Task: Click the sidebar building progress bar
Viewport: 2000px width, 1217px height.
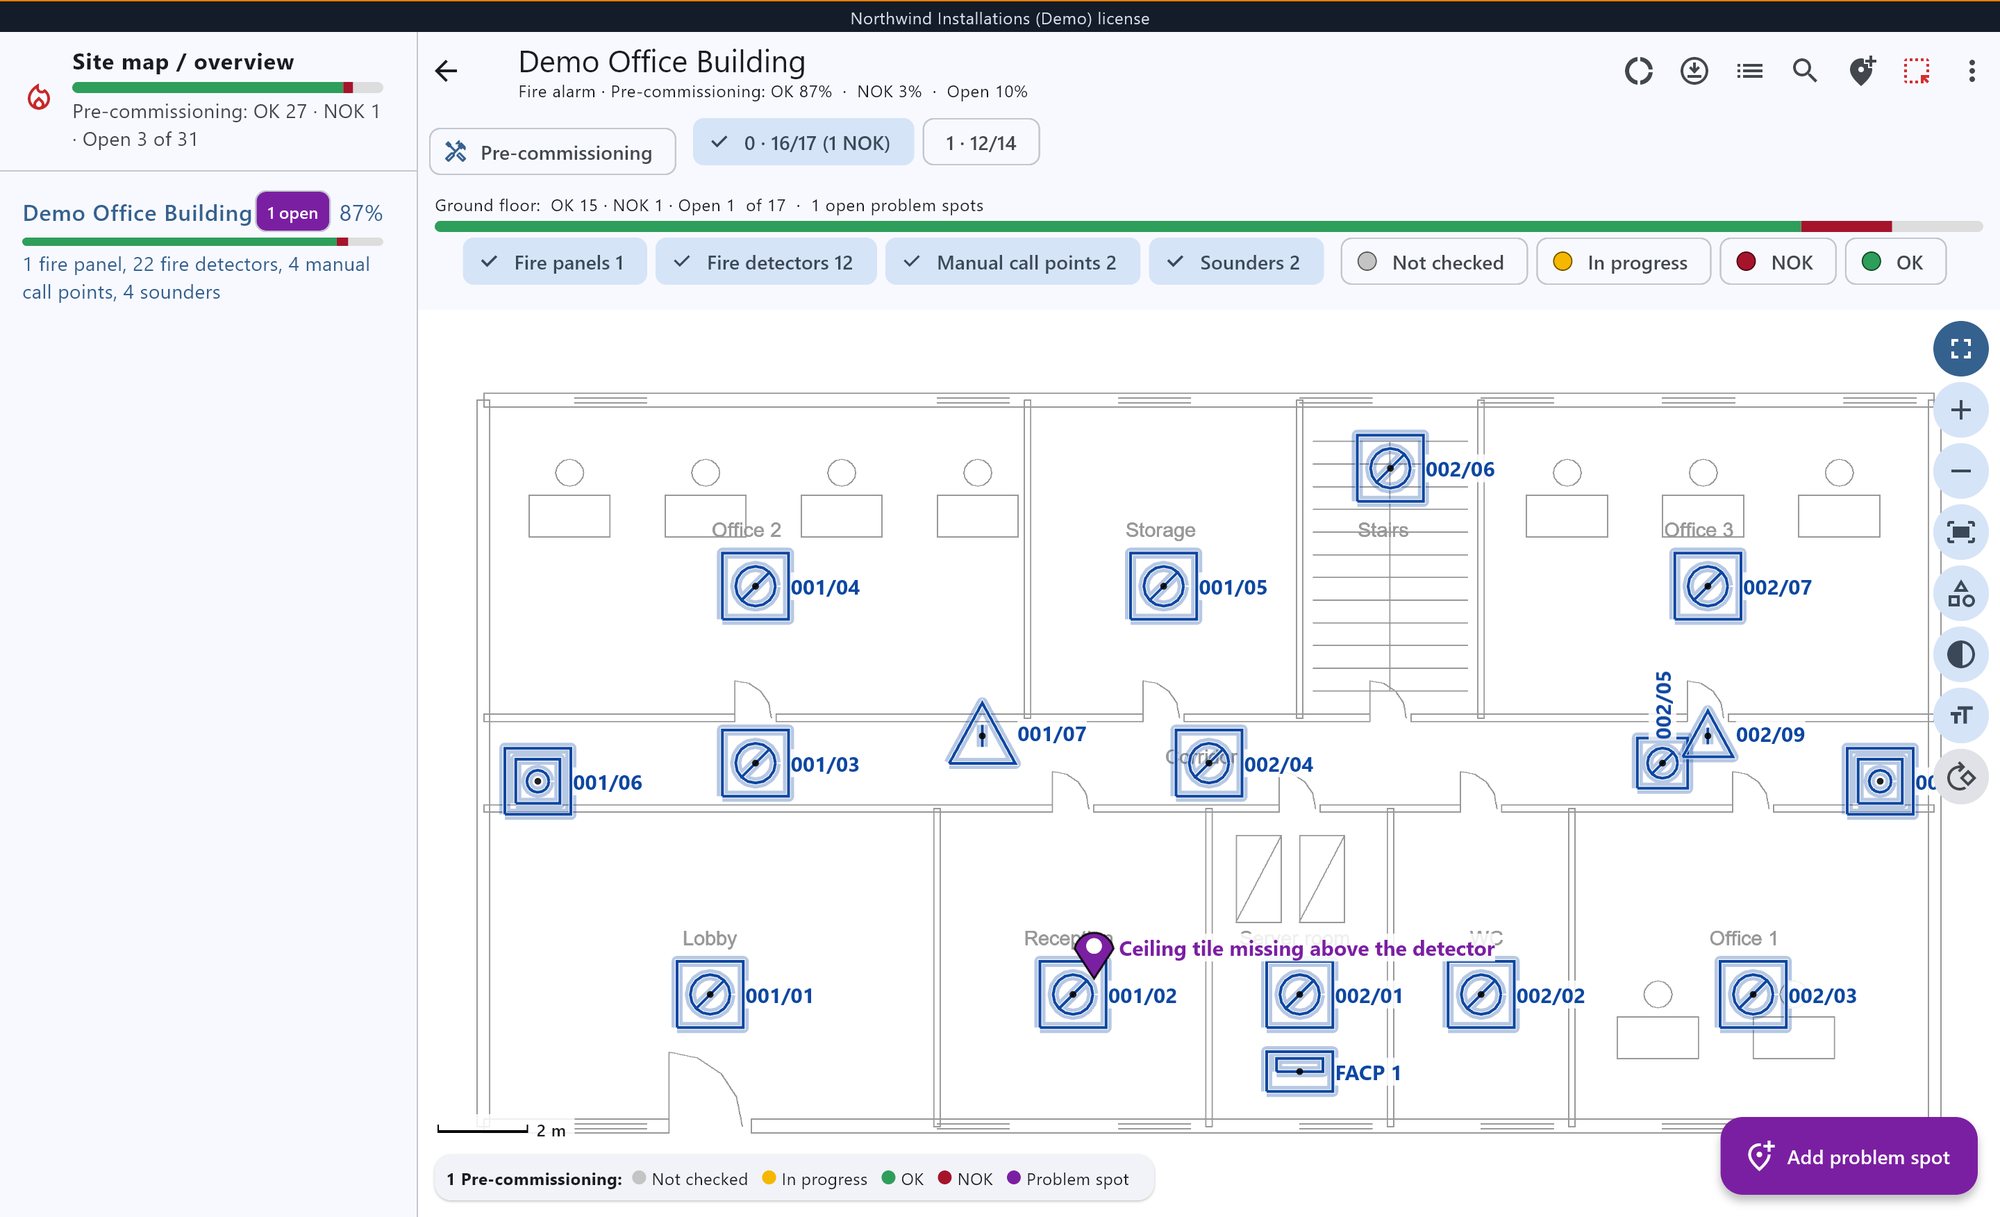Action: 202,242
